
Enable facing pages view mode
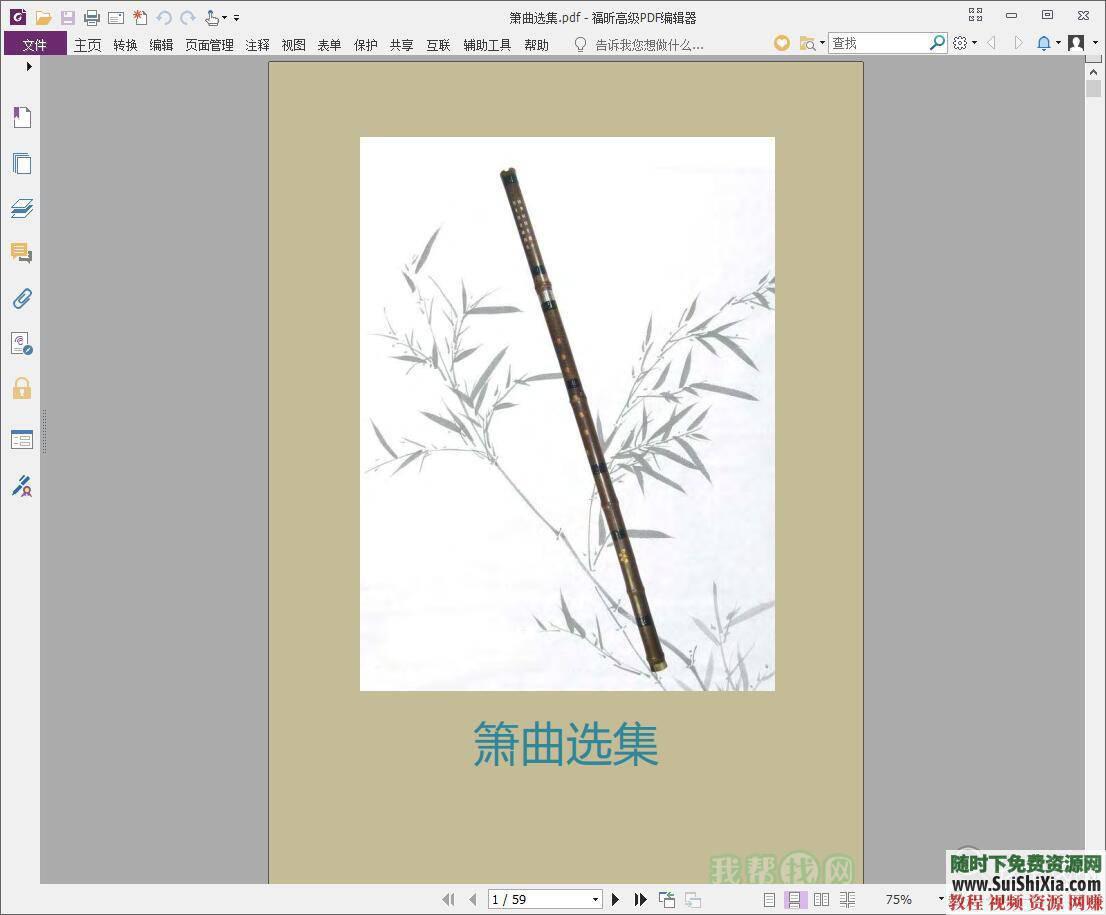point(822,899)
